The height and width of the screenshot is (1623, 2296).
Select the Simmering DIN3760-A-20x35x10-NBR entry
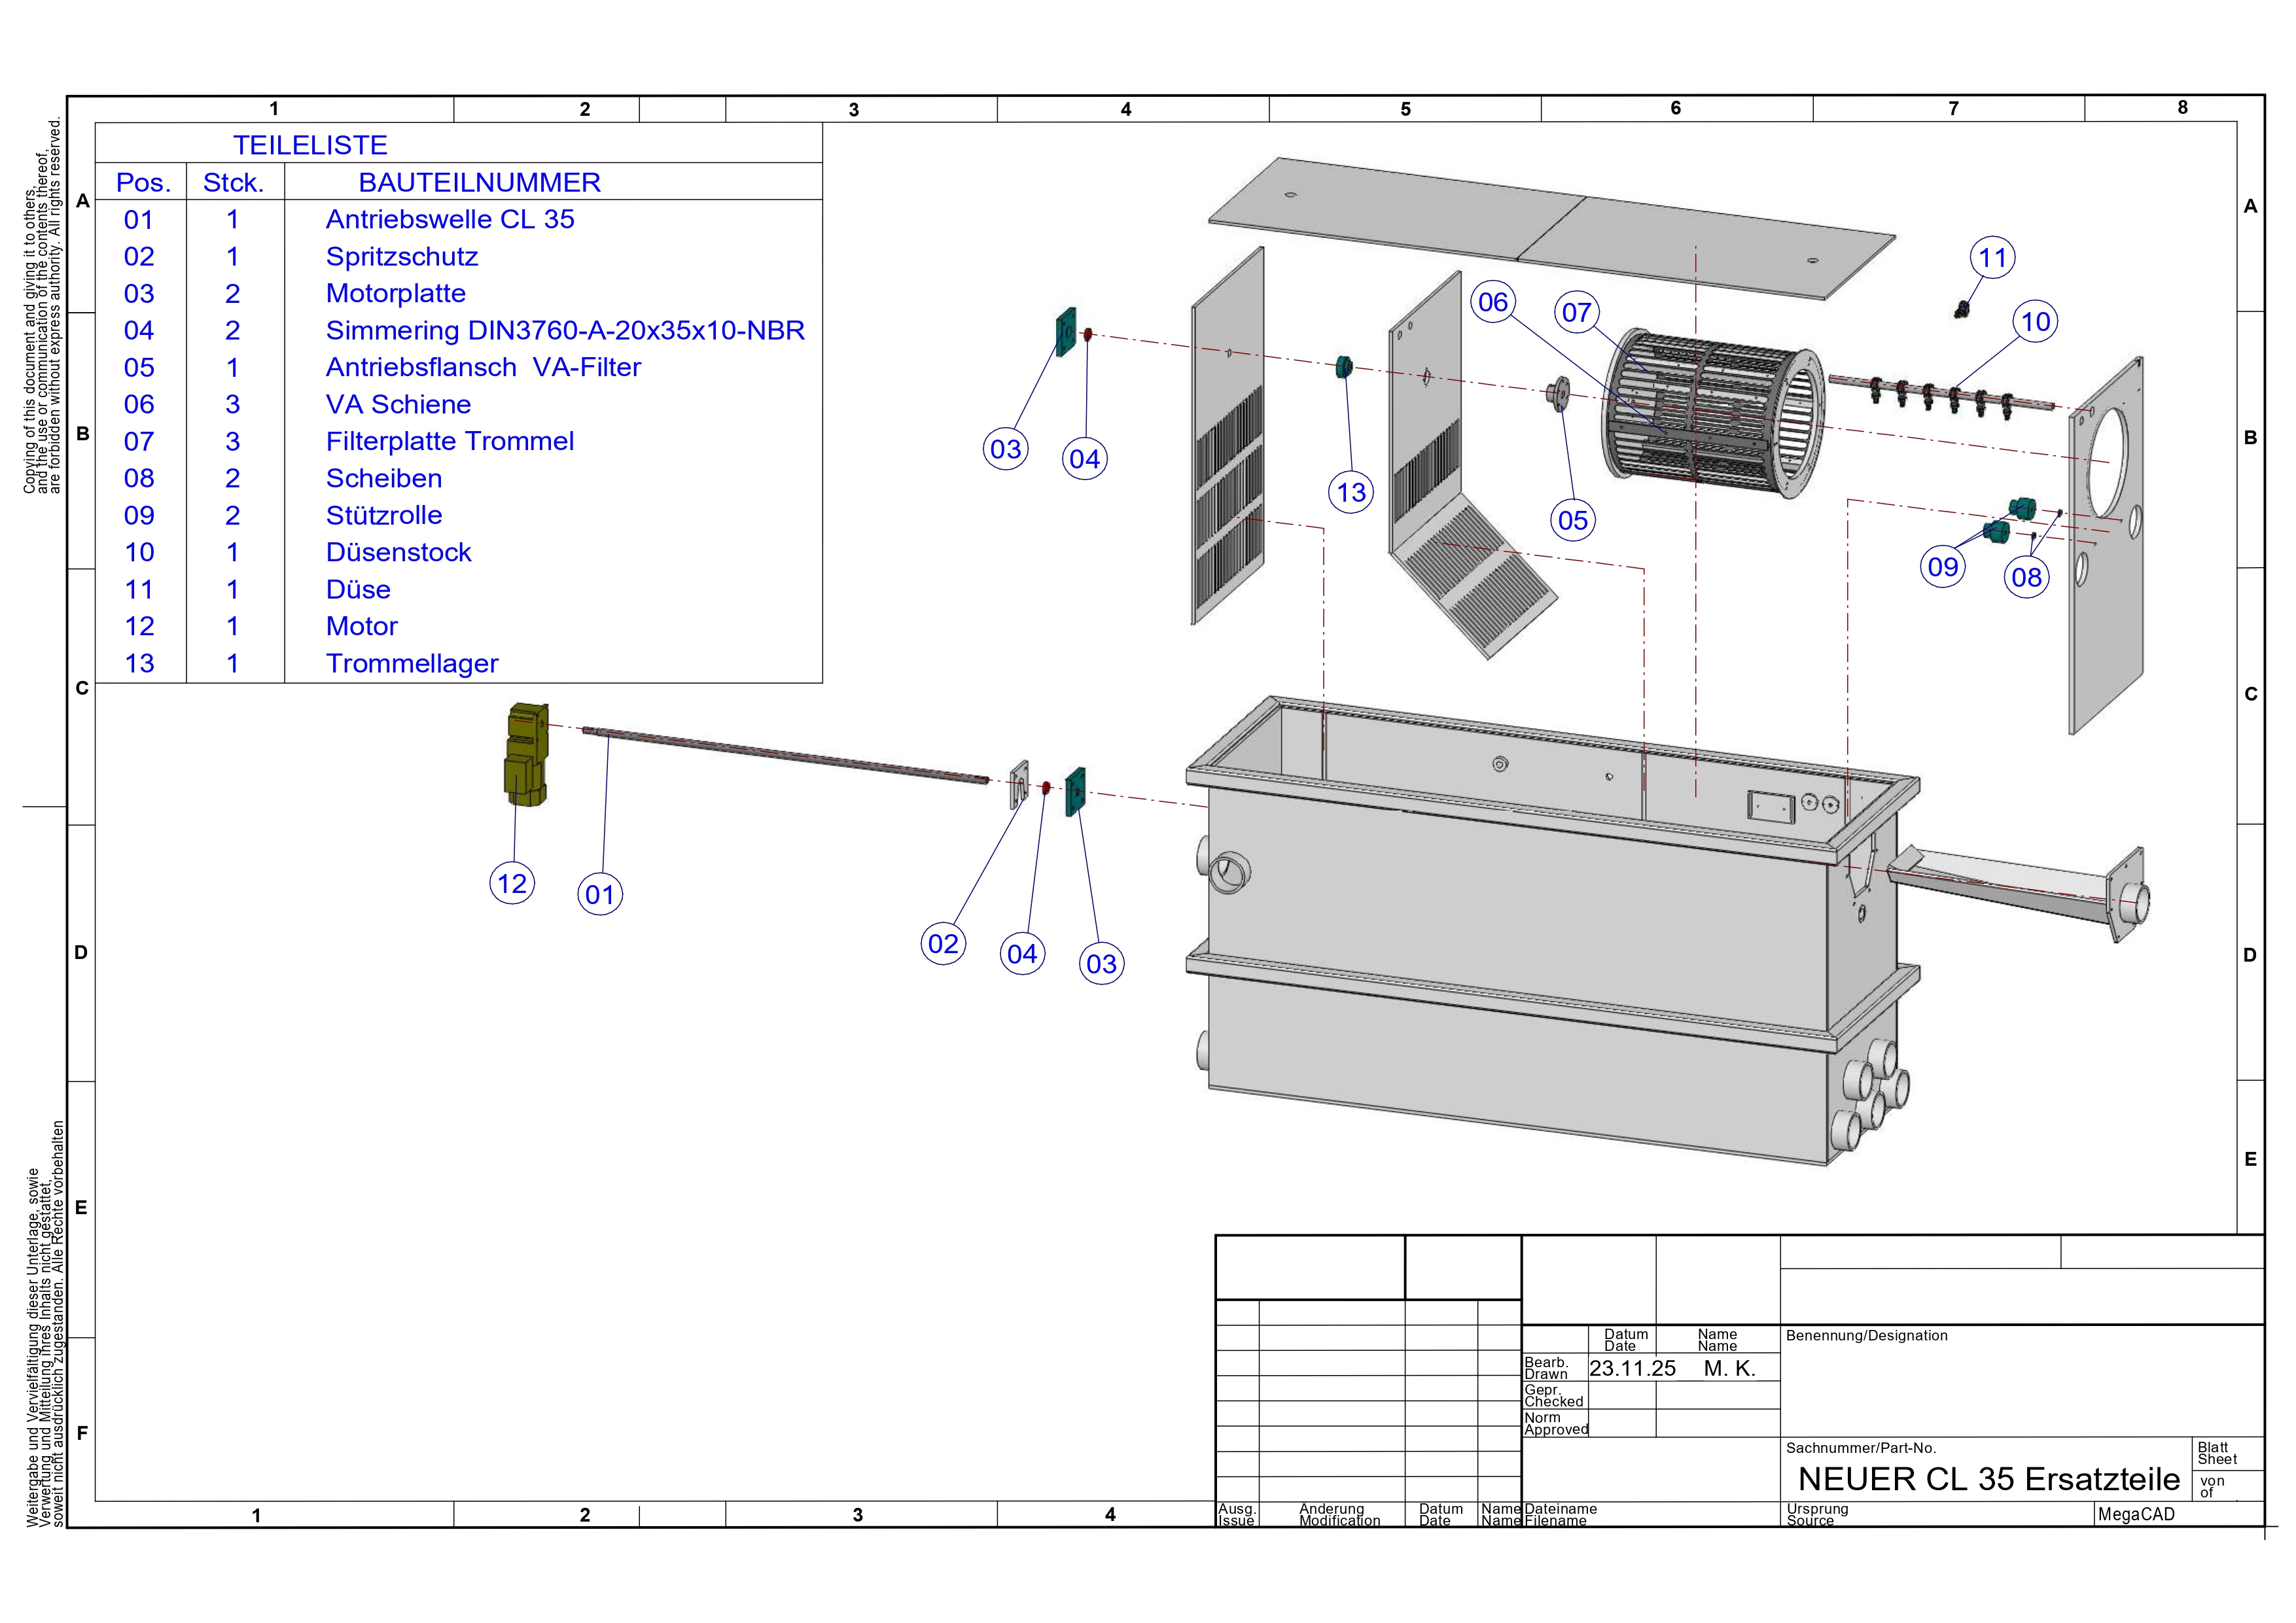(x=565, y=330)
